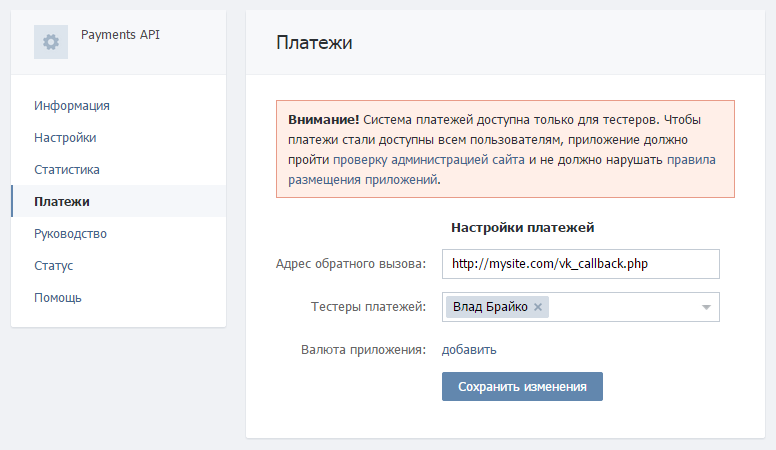
Task: Go to Настройки in the sidebar
Action: (65, 138)
